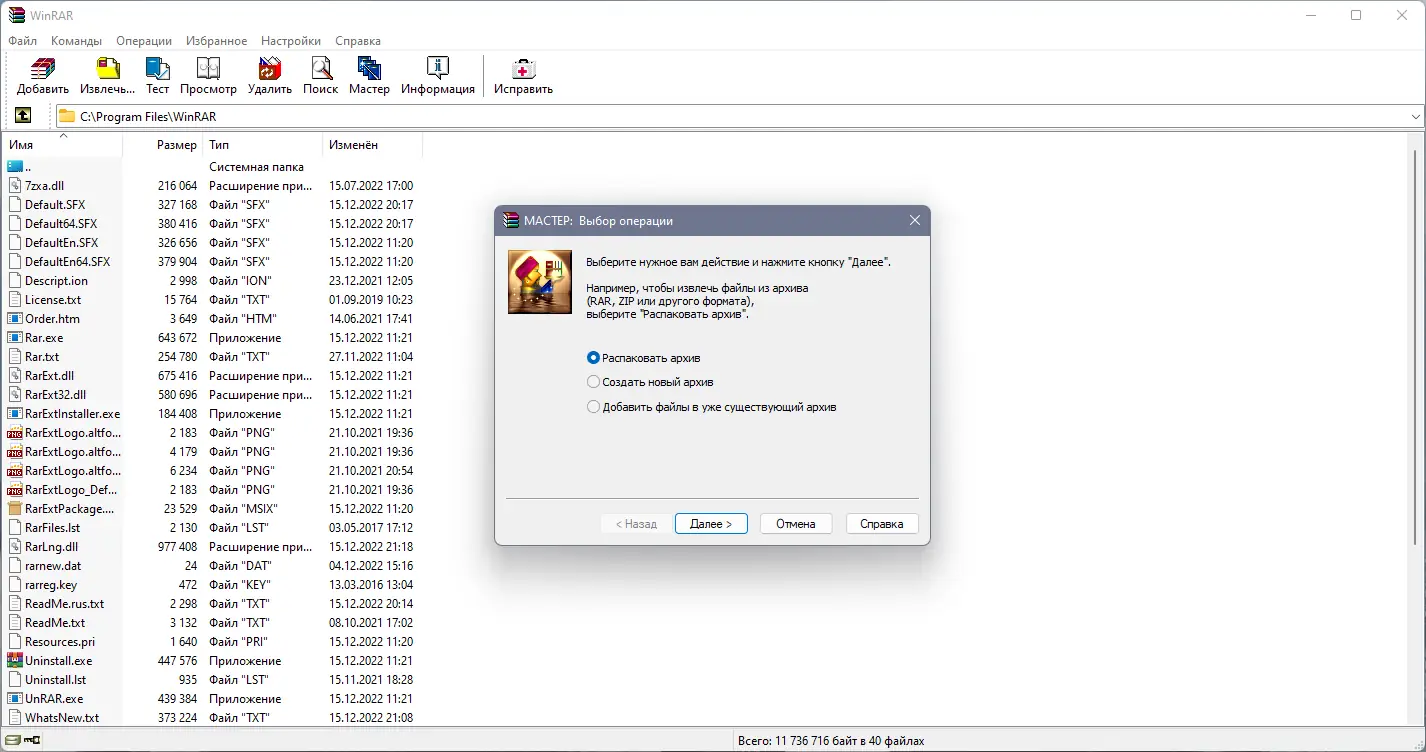Viewport: 1426px width, 752px height.
Task: Click the RarExtInstaller.exe file icon
Action: pyautogui.click(x=15, y=414)
